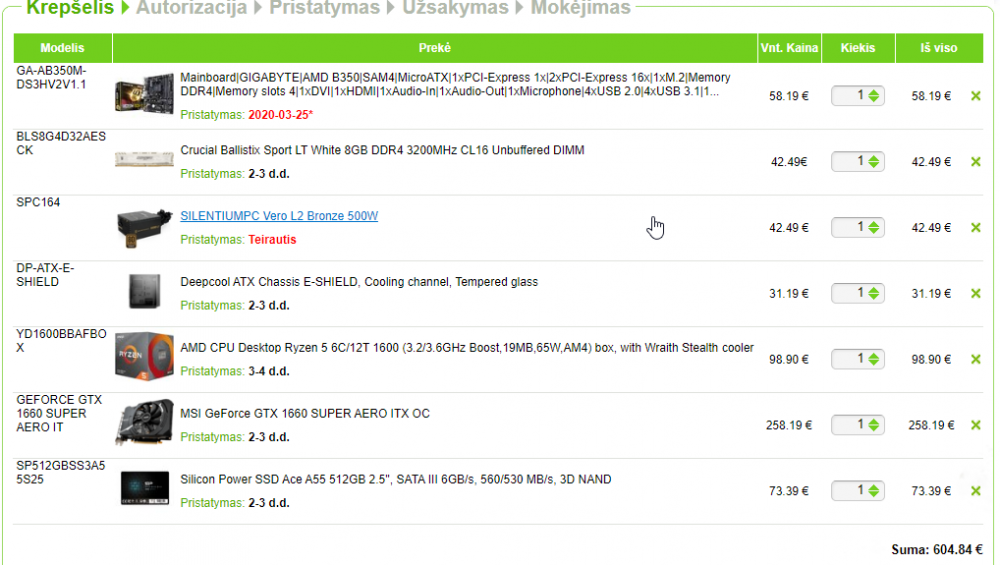Remove SILENTIUMPC Vero L2 from cart
Viewport: 1000px width, 565px height.
click(975, 228)
